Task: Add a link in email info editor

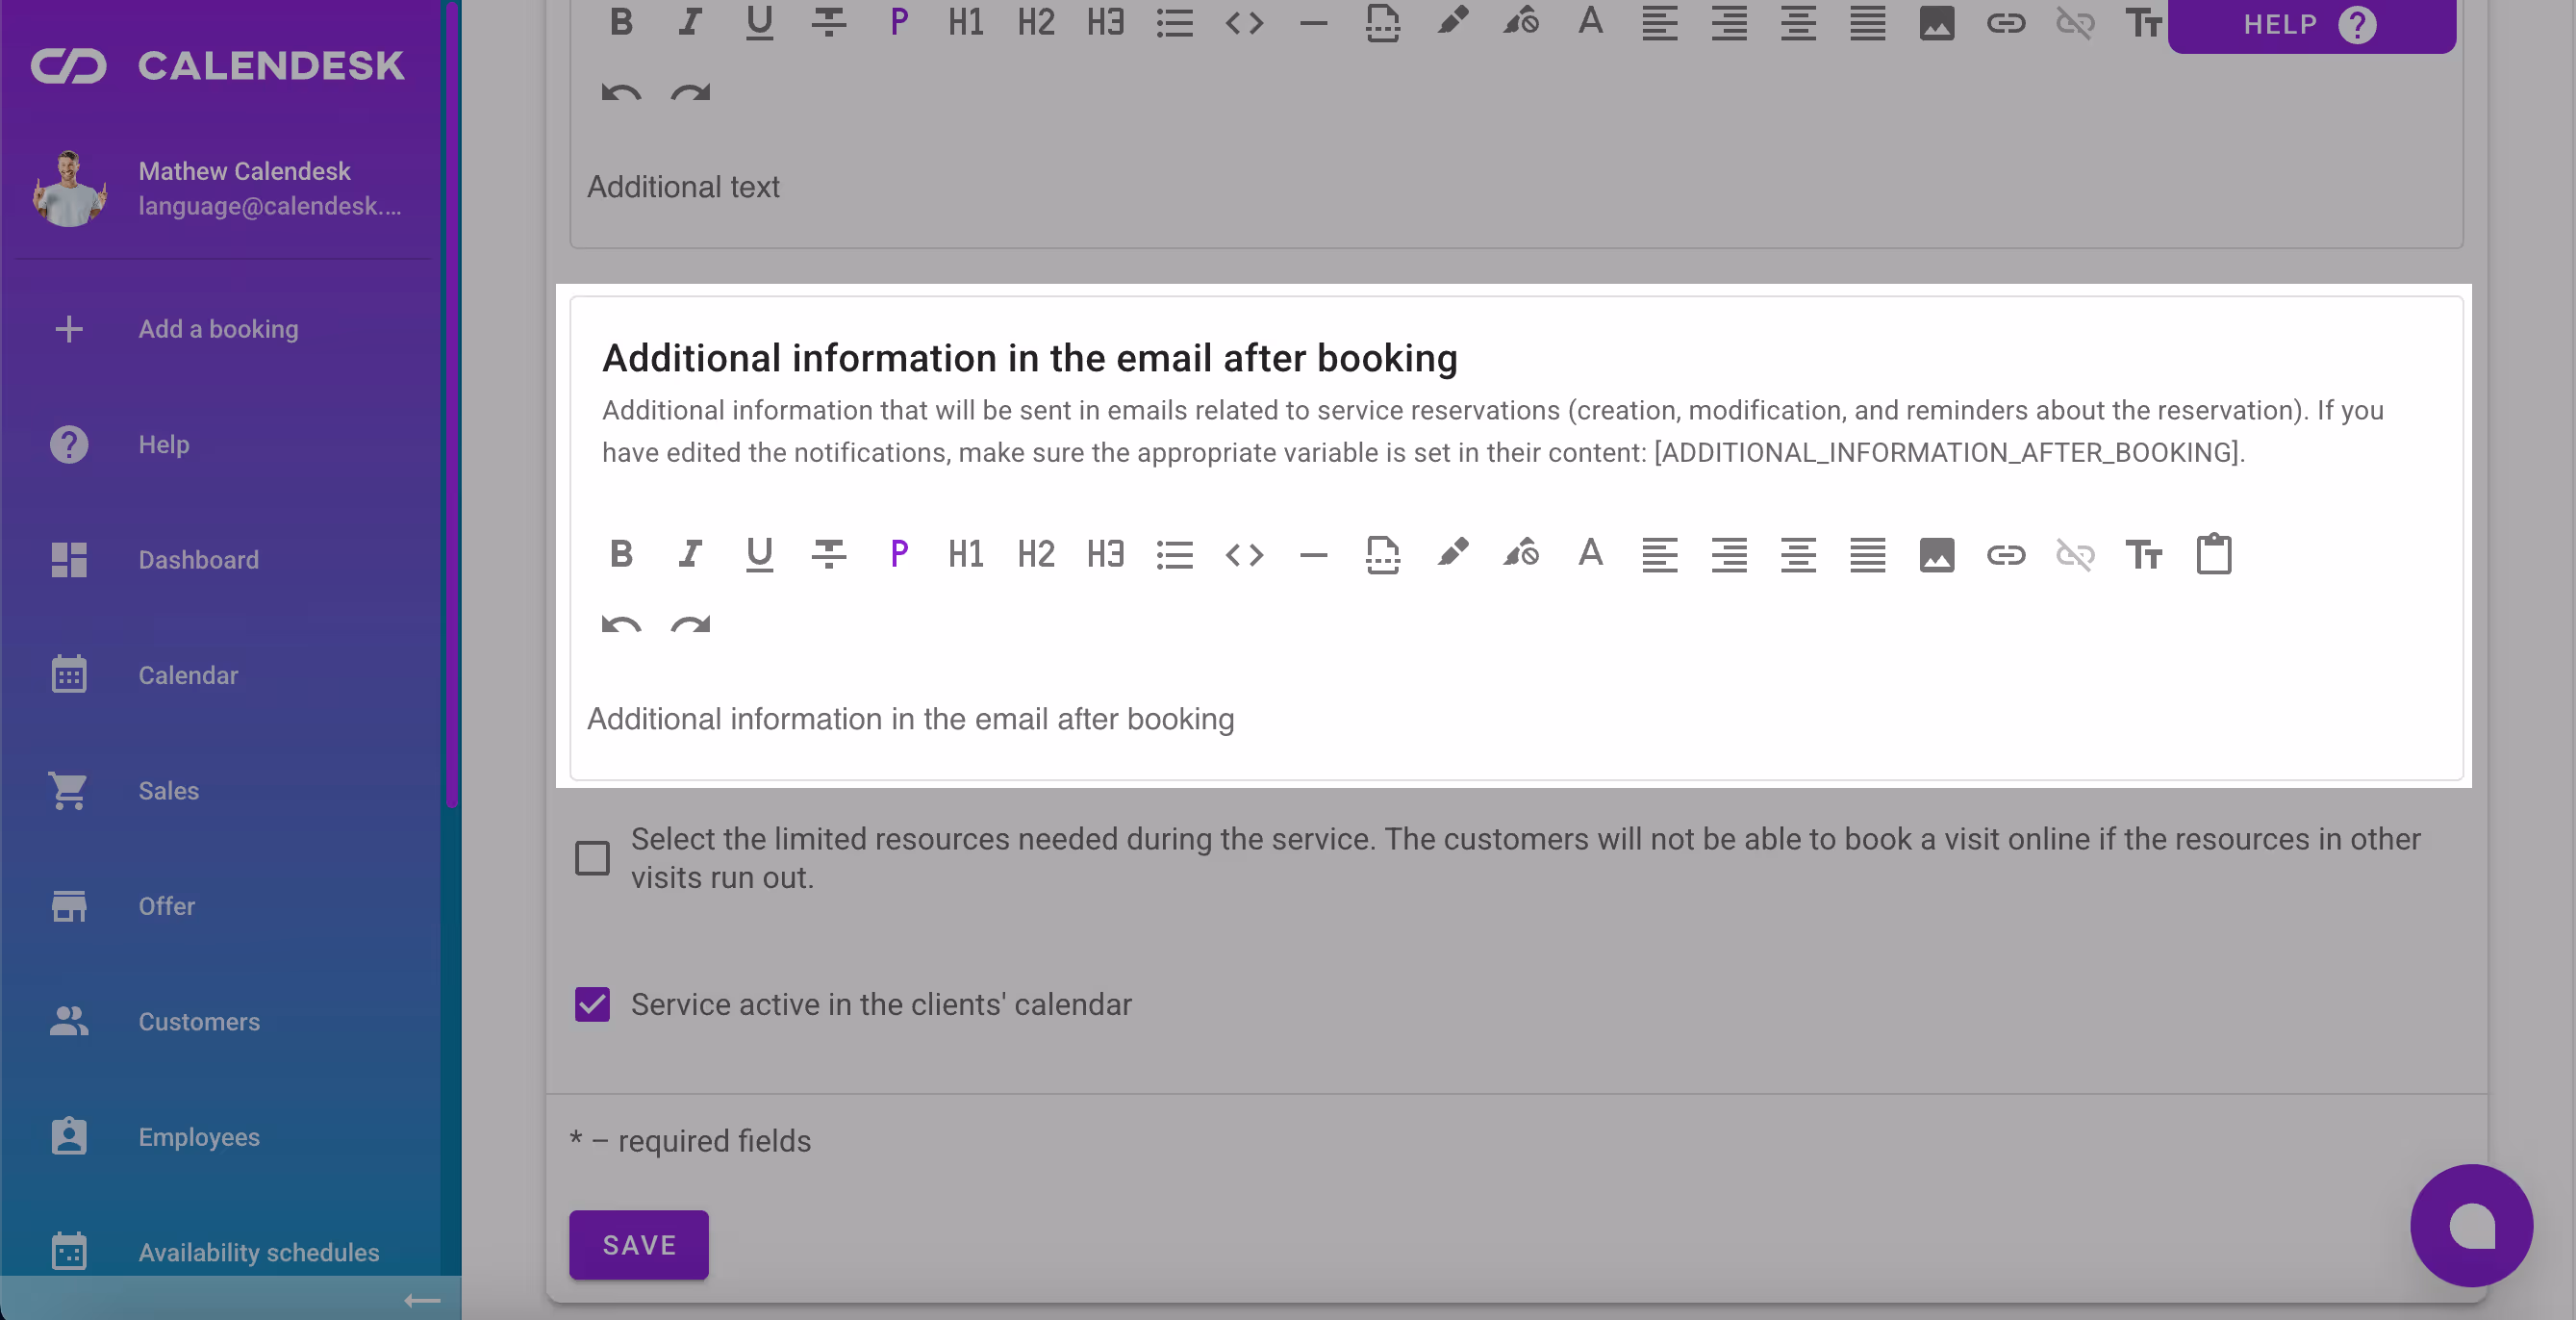Action: (2005, 554)
